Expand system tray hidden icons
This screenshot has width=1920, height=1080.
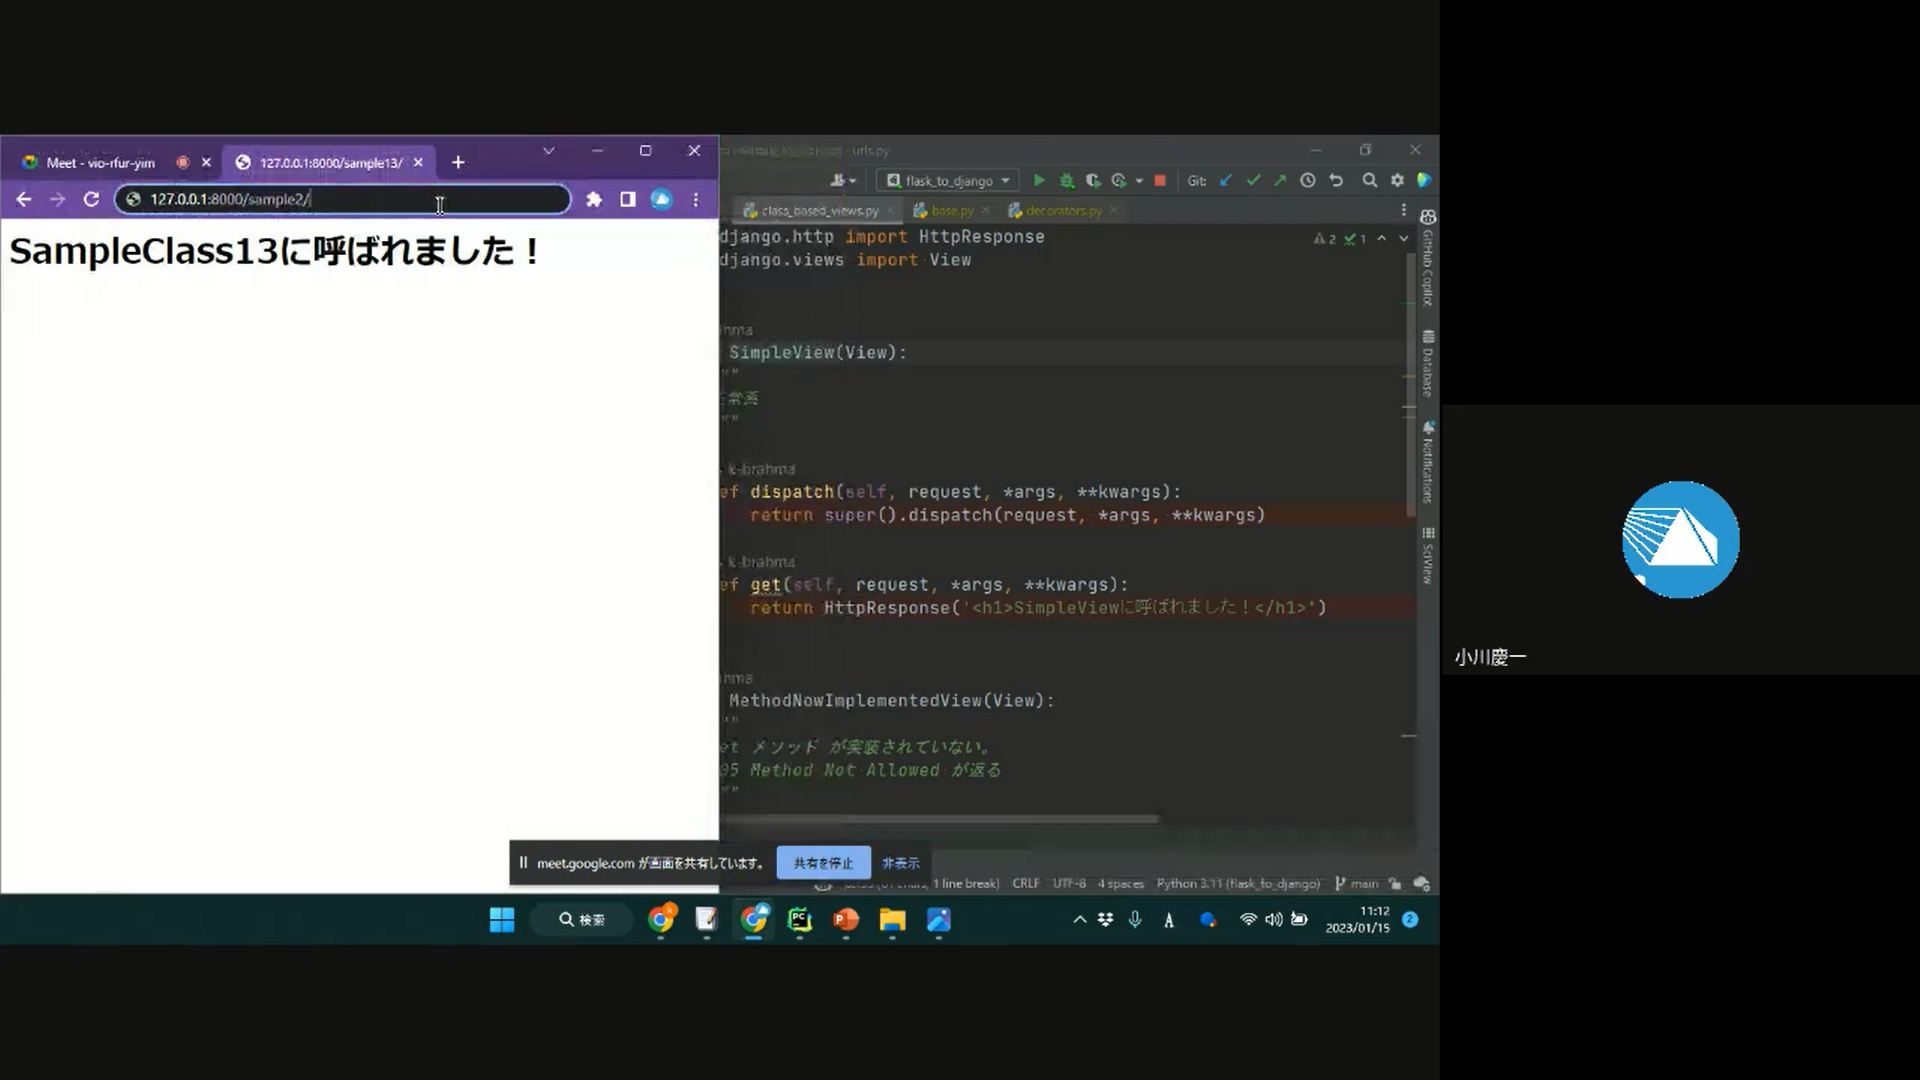pyautogui.click(x=1079, y=920)
